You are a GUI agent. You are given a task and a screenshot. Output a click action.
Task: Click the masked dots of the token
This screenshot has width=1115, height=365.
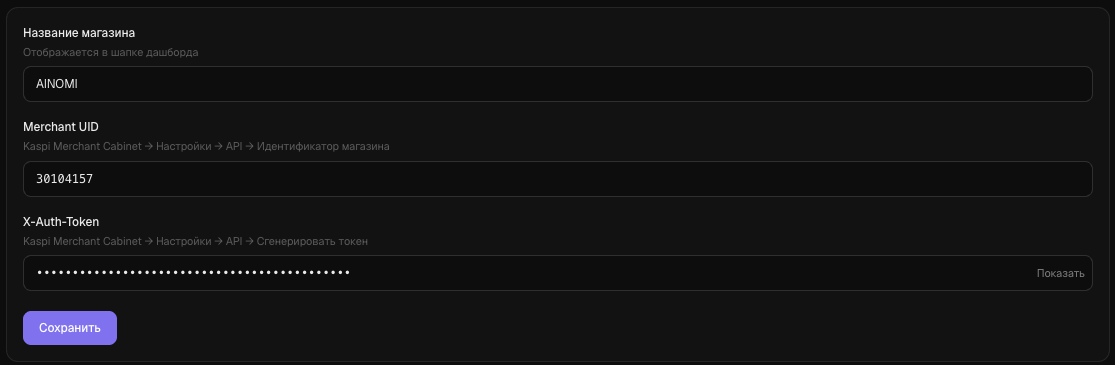click(193, 273)
